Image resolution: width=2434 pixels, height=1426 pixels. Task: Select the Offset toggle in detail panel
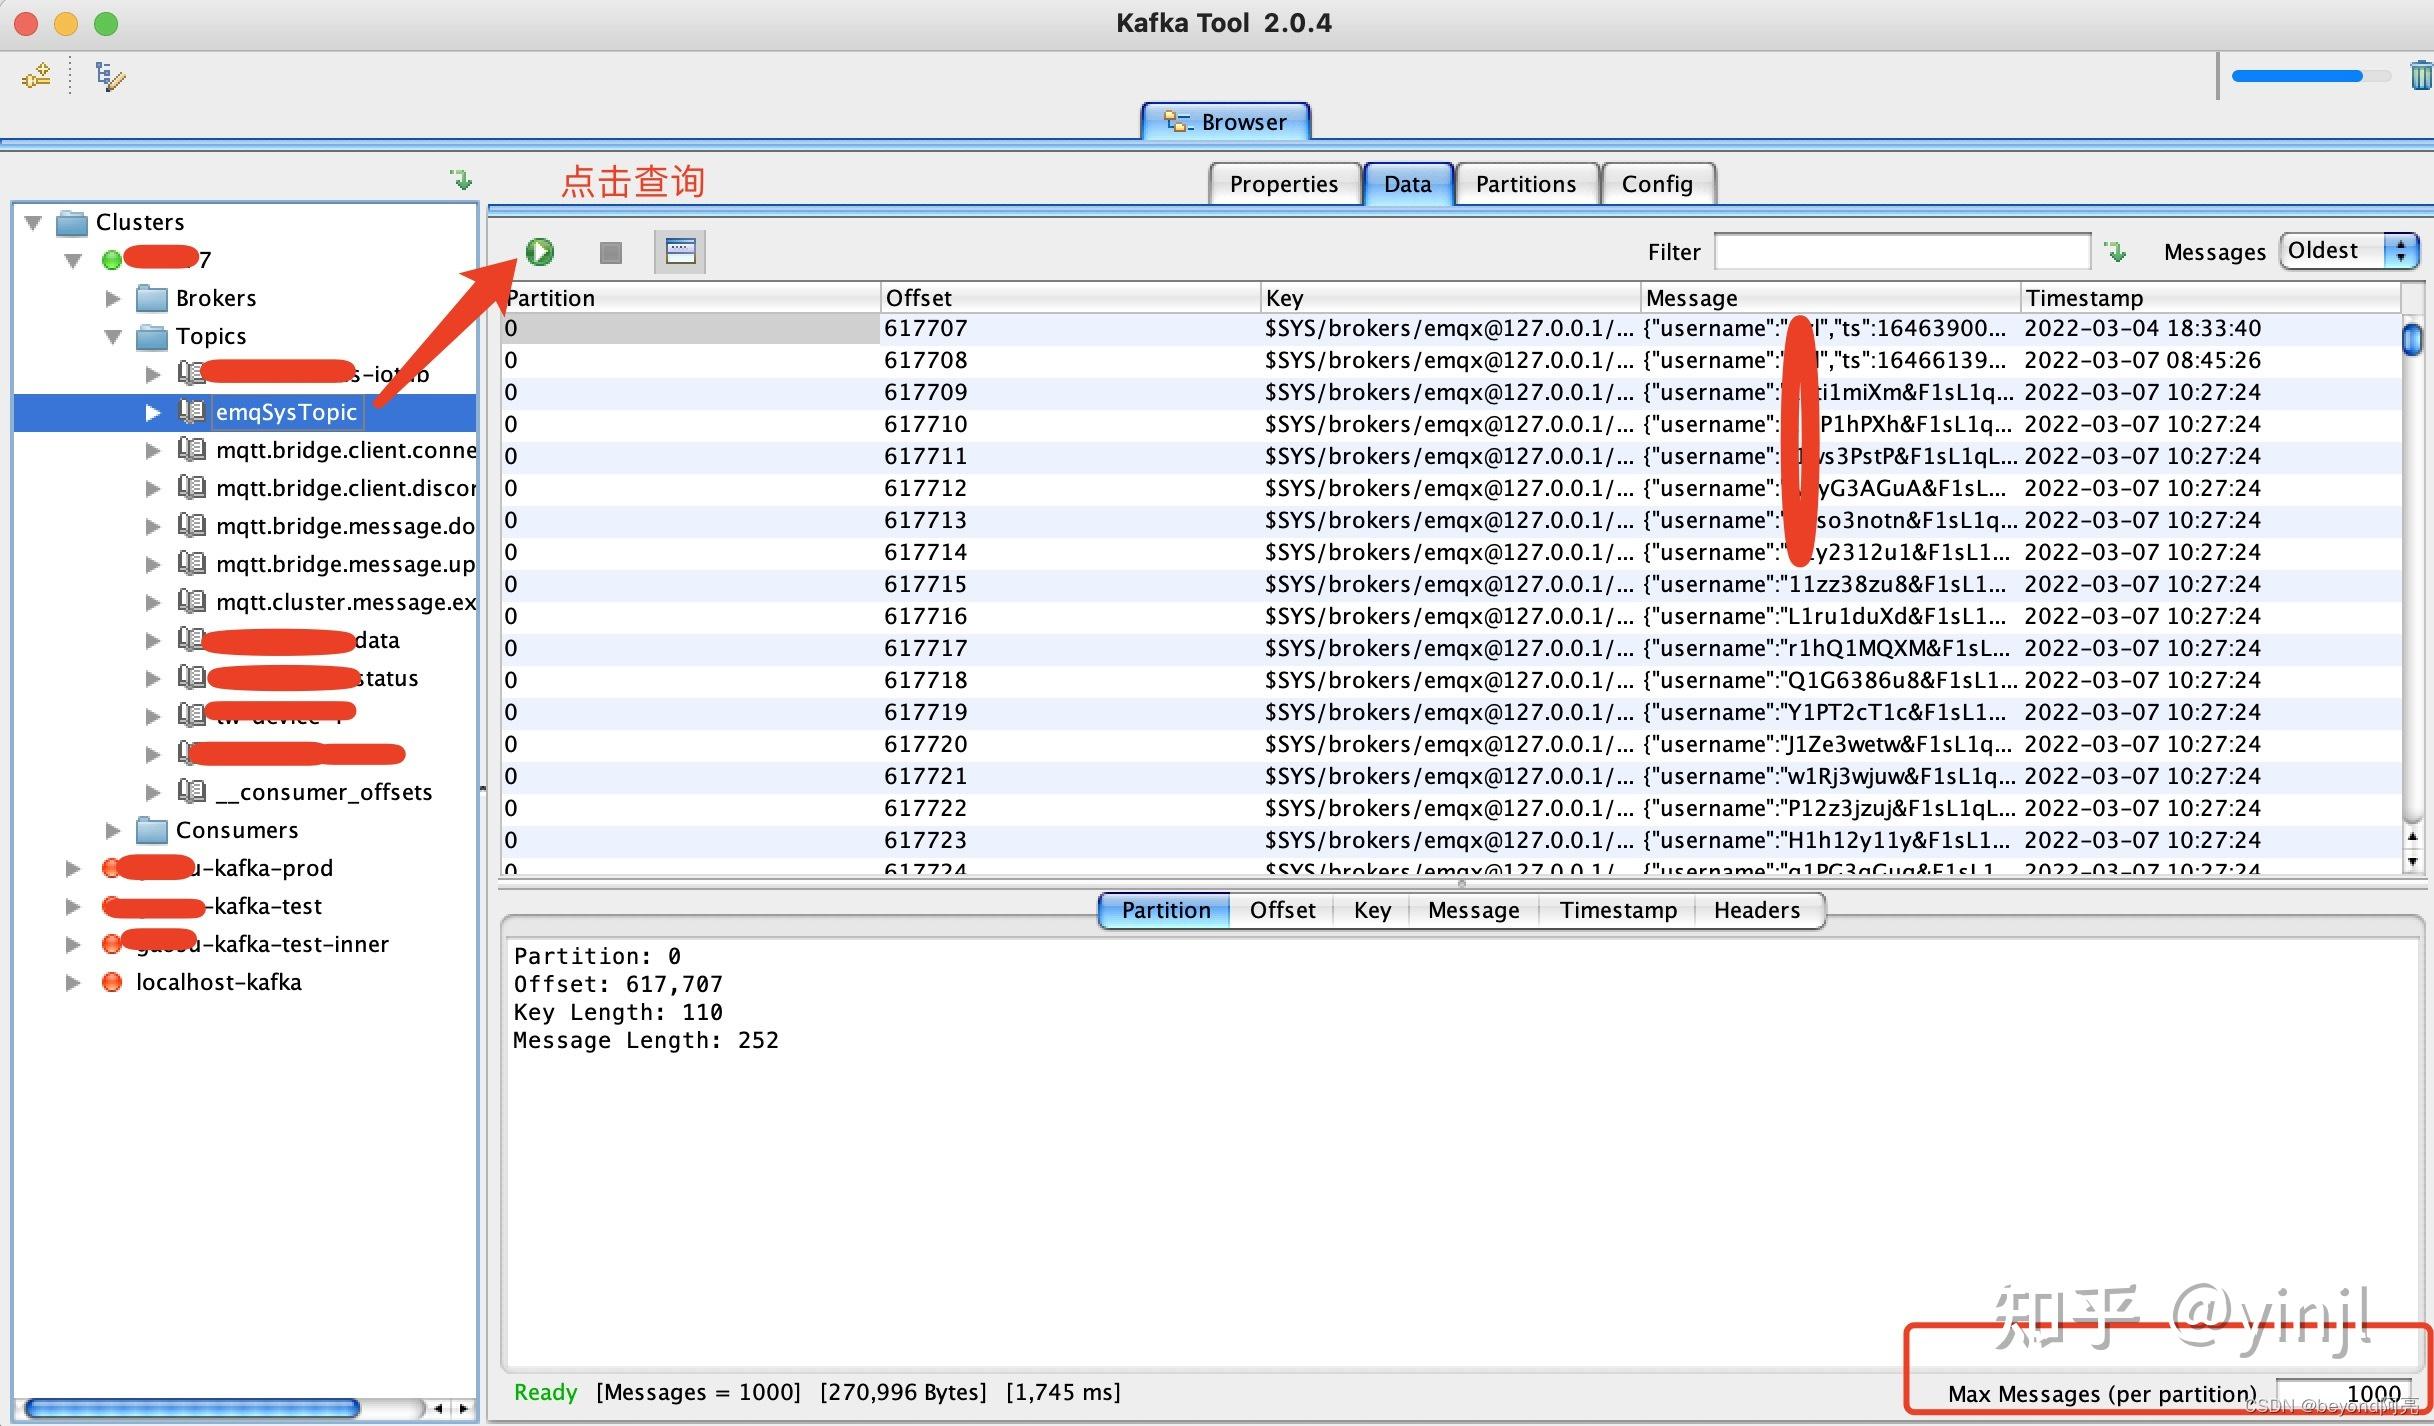pyautogui.click(x=1282, y=910)
